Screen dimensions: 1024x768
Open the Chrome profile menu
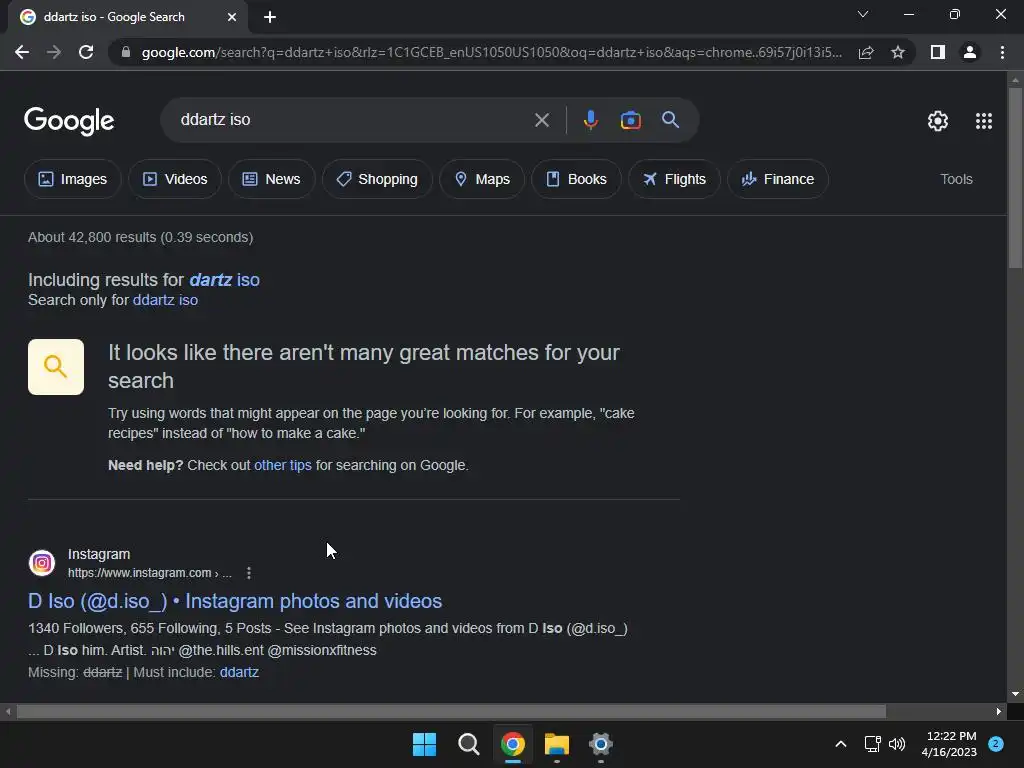pyautogui.click(x=970, y=52)
